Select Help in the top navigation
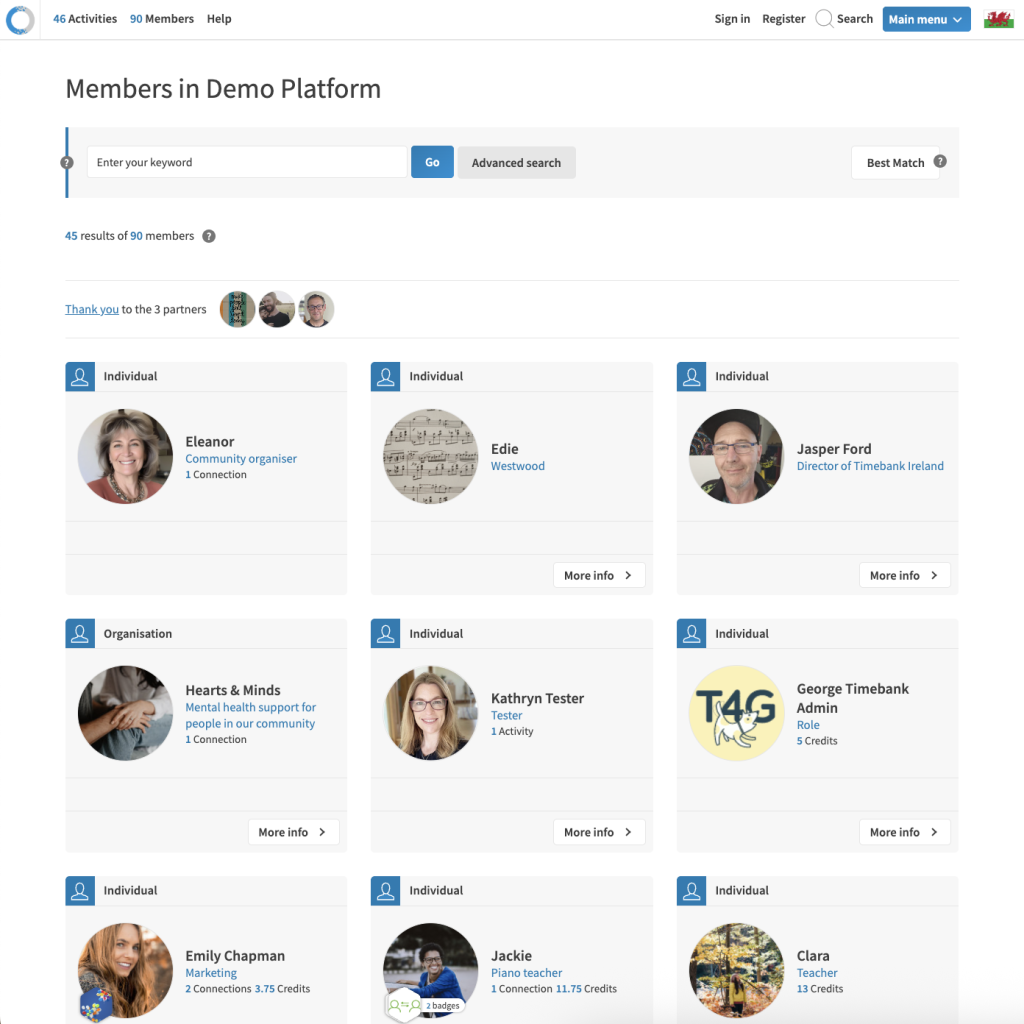Screen dimensions: 1024x1024 [x=219, y=19]
